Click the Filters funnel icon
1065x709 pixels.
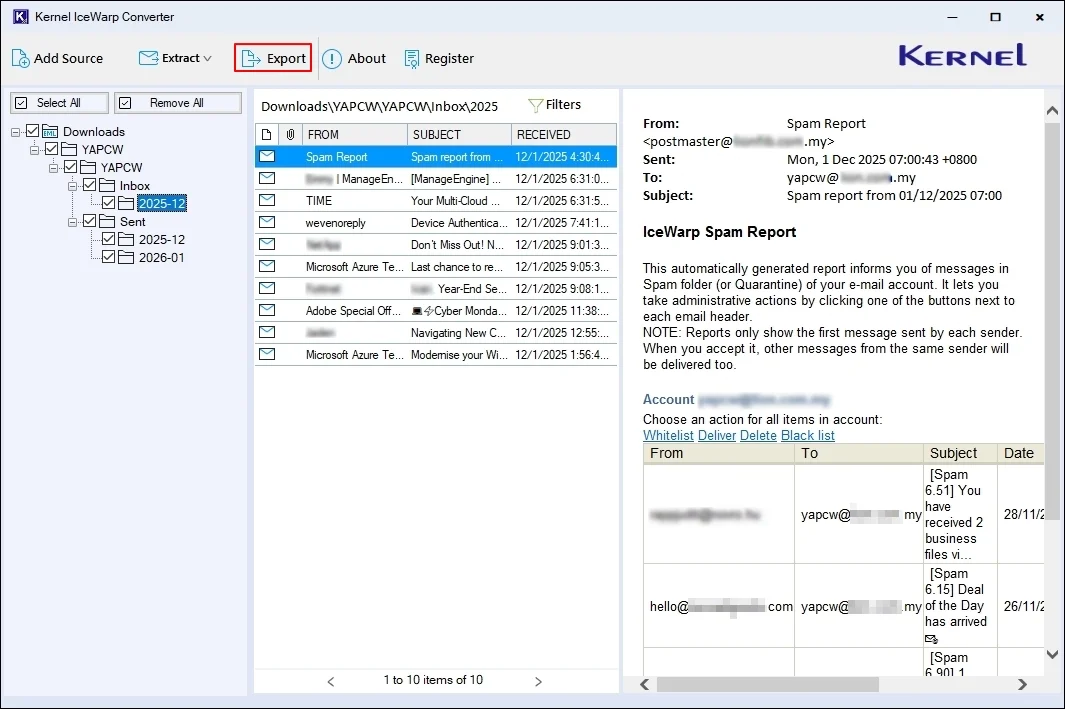(535, 105)
